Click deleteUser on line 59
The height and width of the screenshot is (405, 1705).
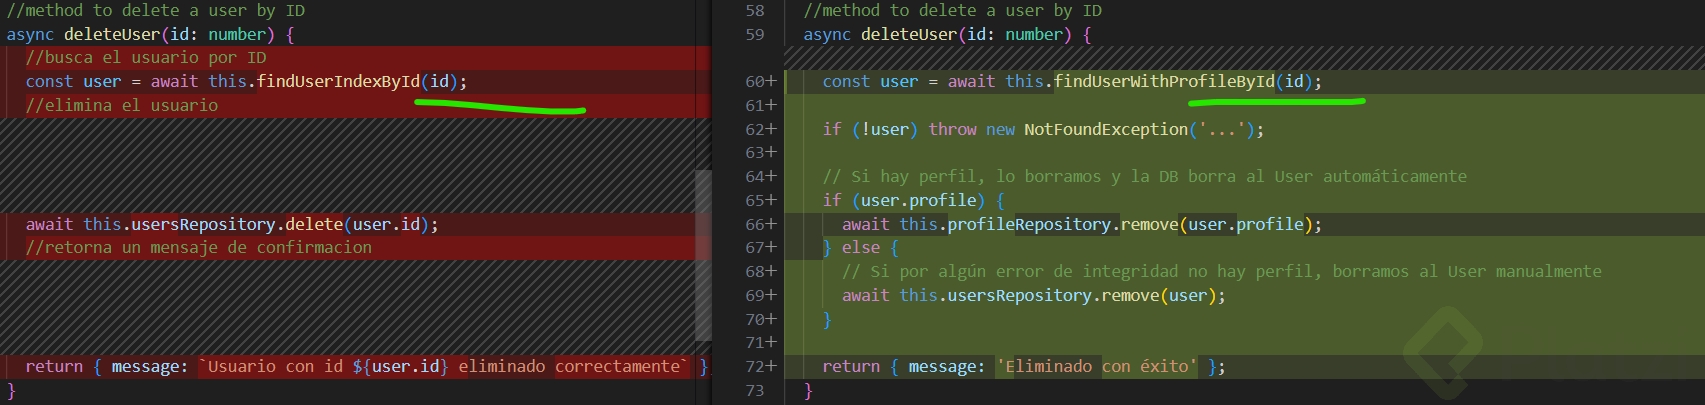pyautogui.click(x=909, y=35)
